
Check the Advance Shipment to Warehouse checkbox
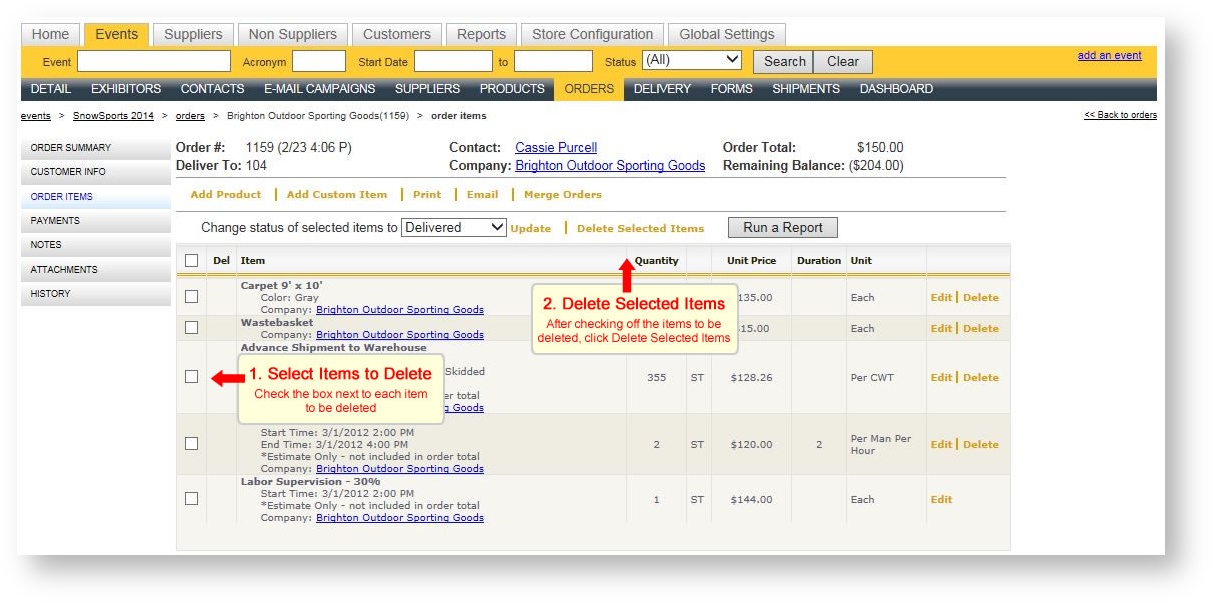click(x=190, y=377)
